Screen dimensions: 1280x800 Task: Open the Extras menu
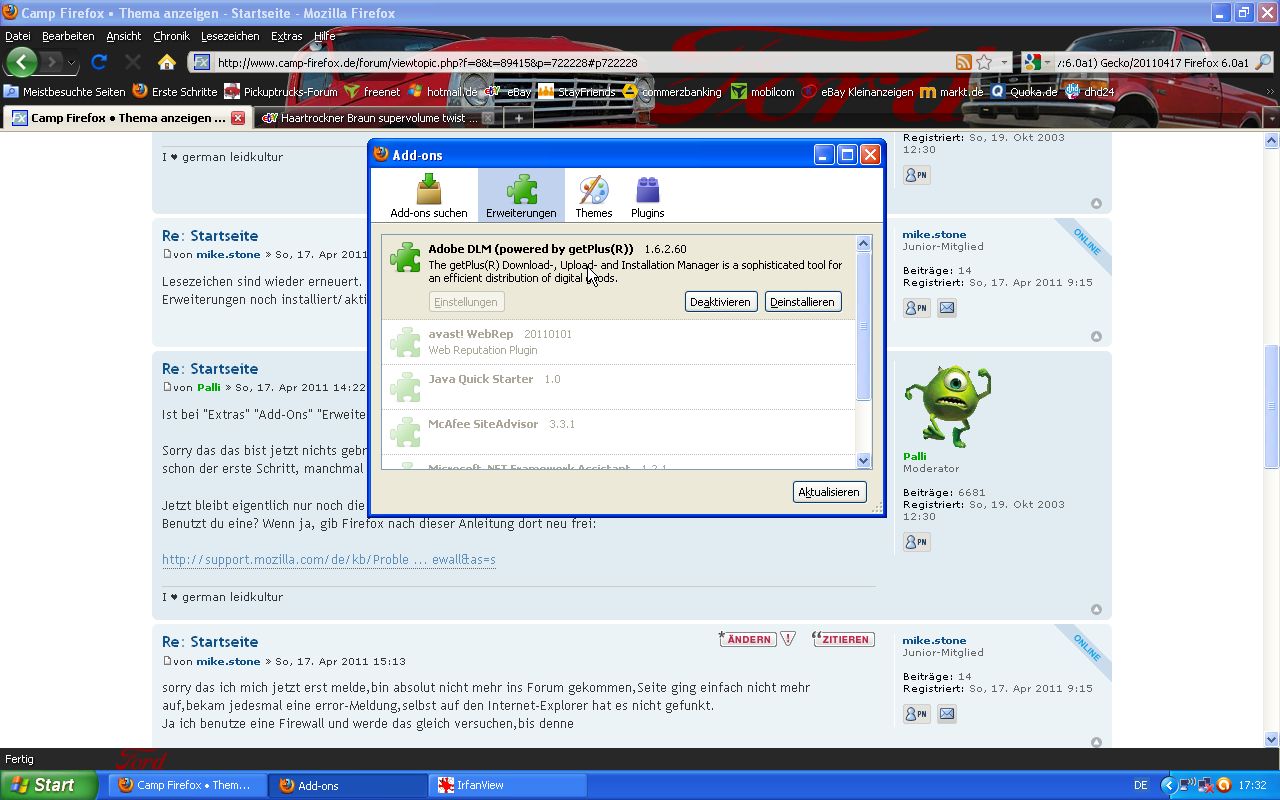286,36
